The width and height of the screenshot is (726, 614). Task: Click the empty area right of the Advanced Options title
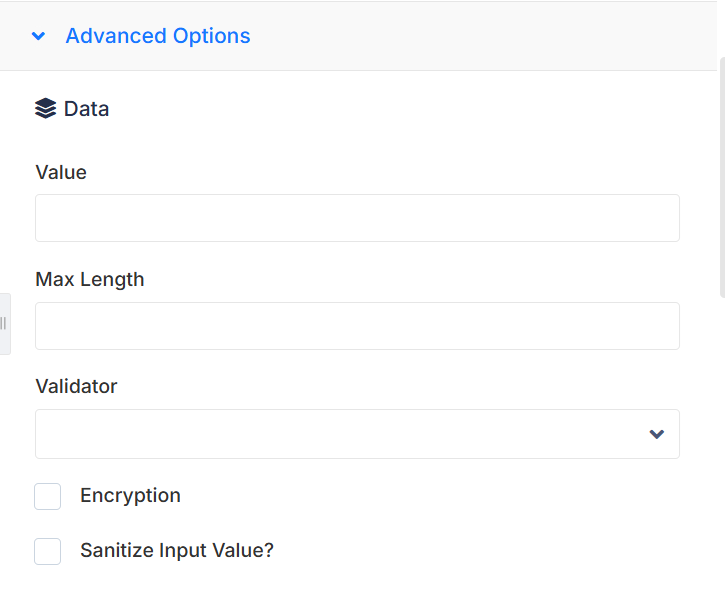click(482, 36)
